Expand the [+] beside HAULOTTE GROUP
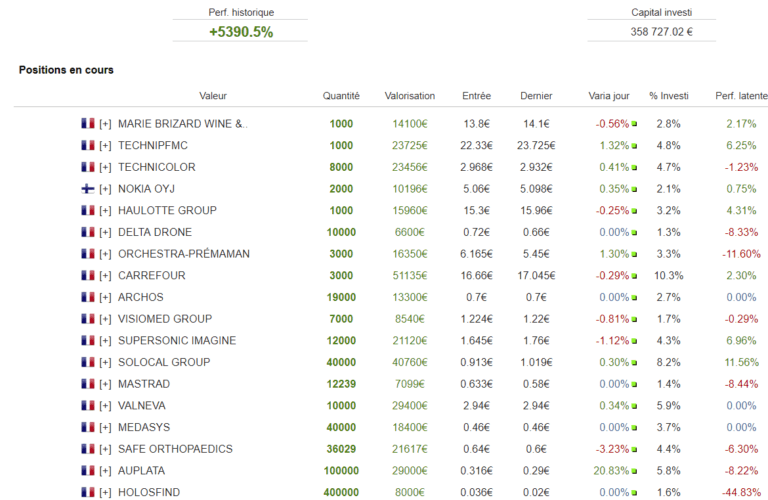 click(105, 211)
